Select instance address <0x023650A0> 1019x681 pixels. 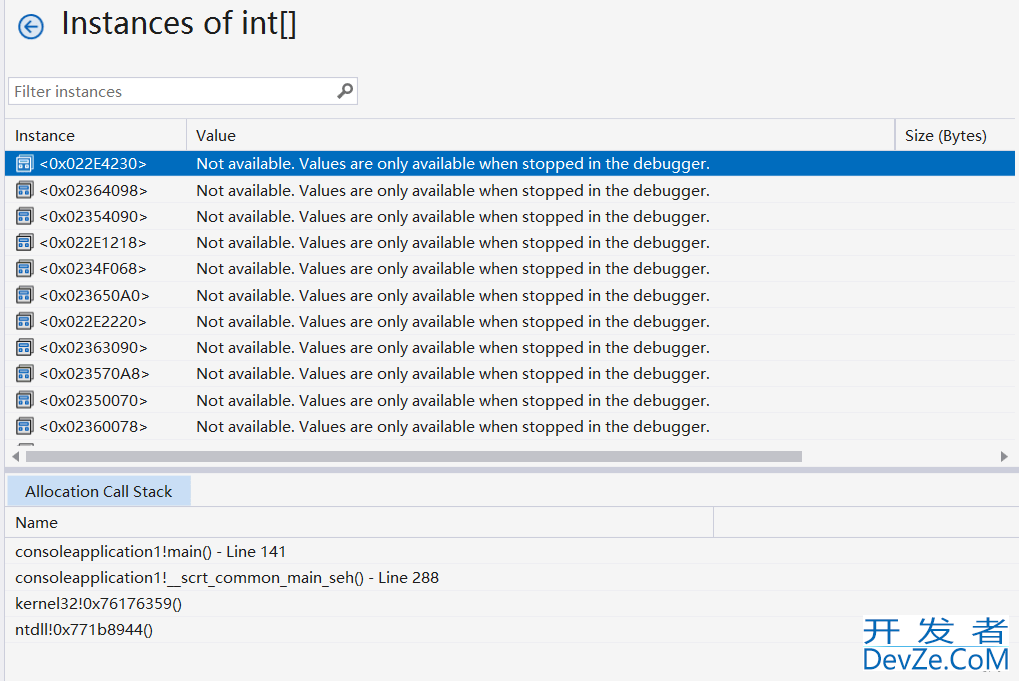tap(94, 296)
